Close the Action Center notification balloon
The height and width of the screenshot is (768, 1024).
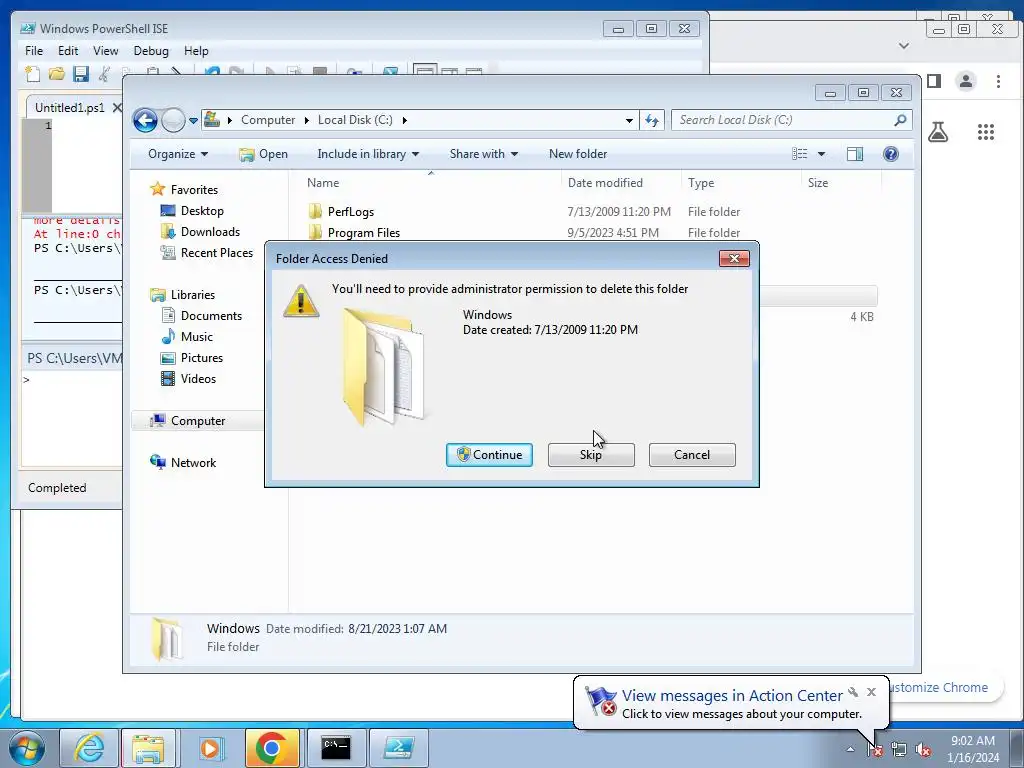(x=871, y=692)
